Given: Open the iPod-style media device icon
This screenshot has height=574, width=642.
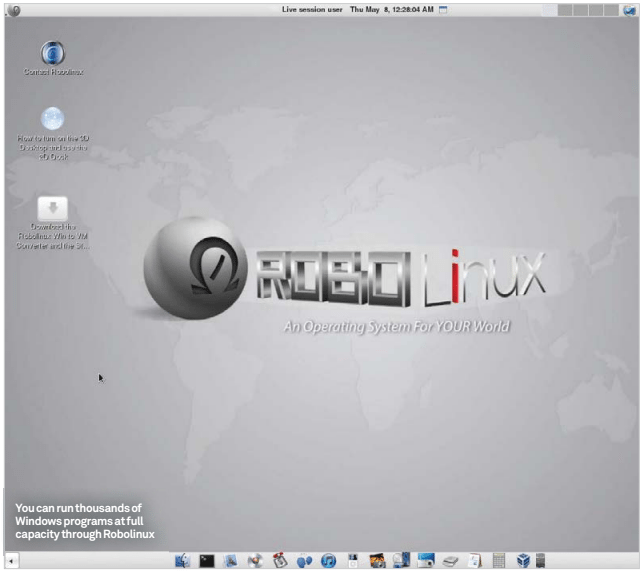Looking at the screenshot, I should click(x=353, y=560).
